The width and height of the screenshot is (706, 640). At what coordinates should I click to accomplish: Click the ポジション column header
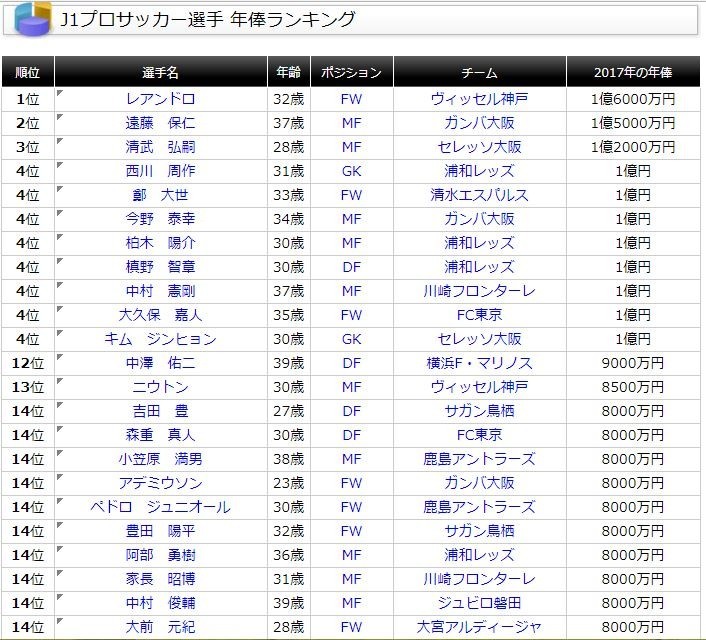pos(352,72)
